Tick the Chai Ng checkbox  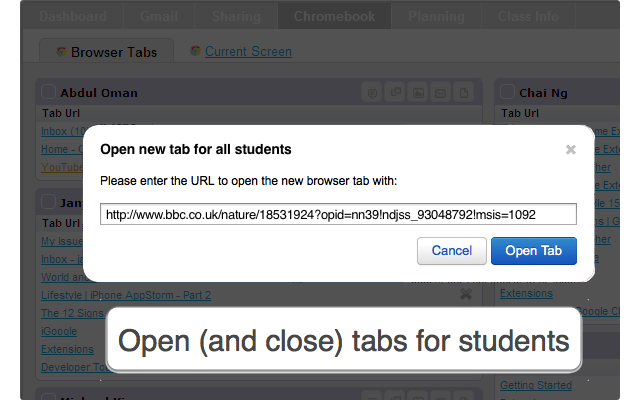(x=507, y=92)
